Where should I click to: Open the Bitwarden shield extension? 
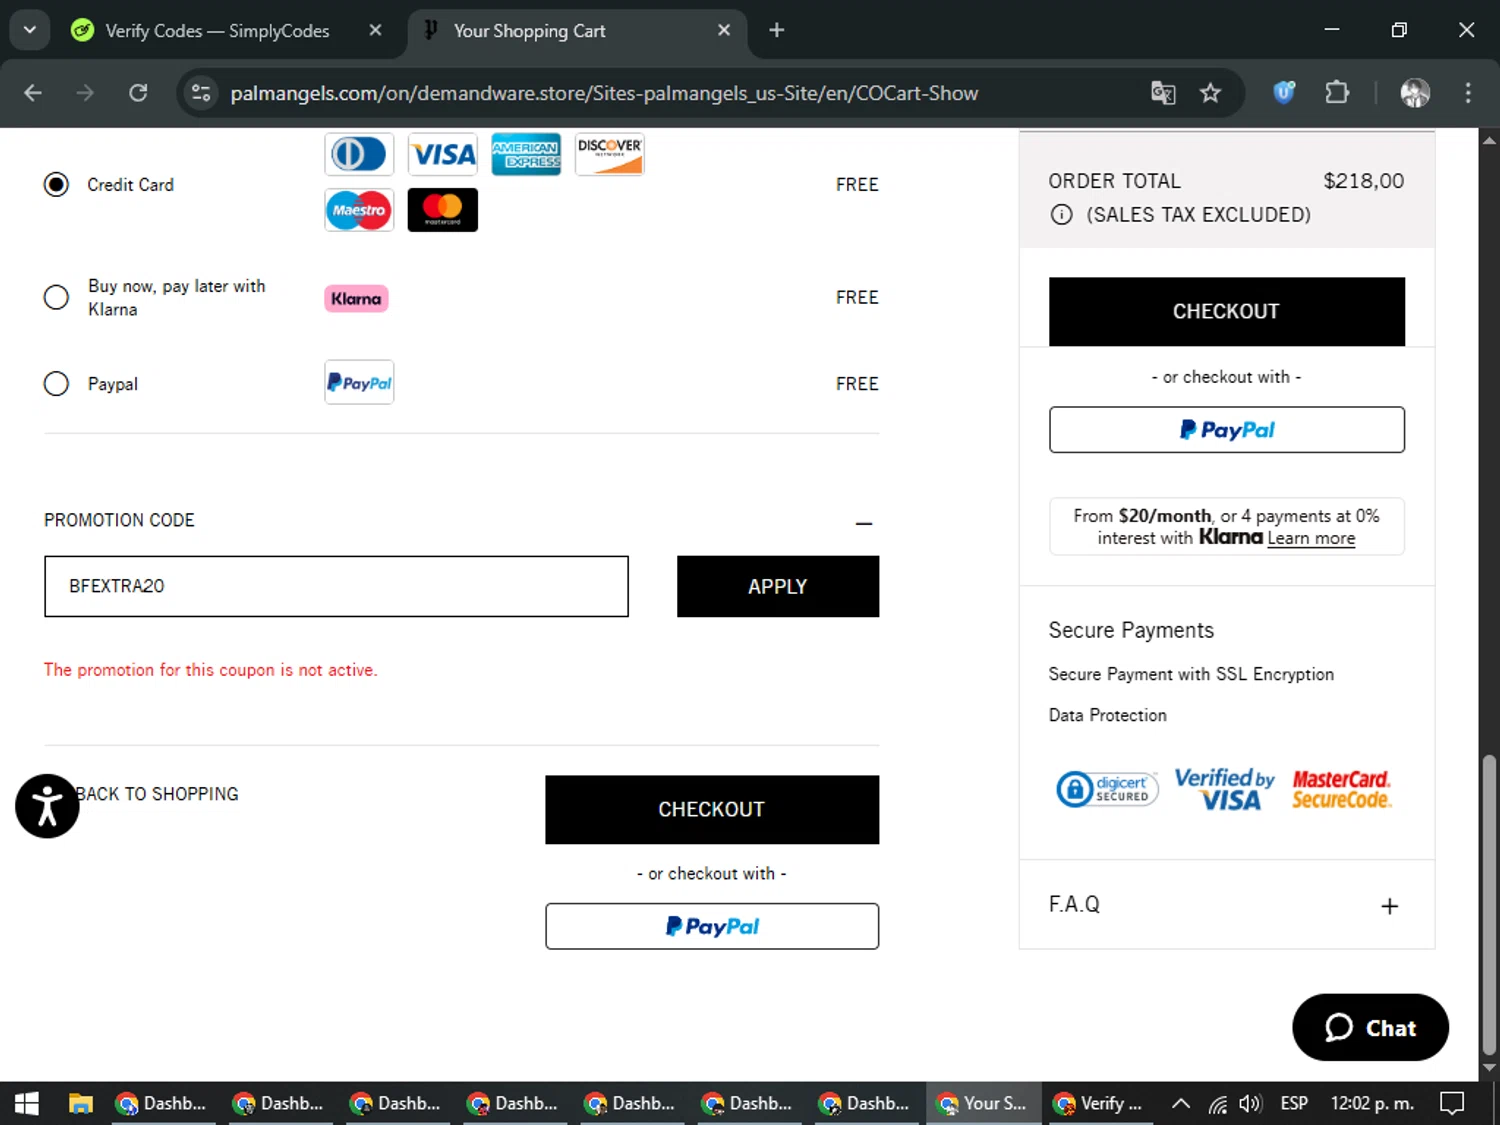[1284, 93]
